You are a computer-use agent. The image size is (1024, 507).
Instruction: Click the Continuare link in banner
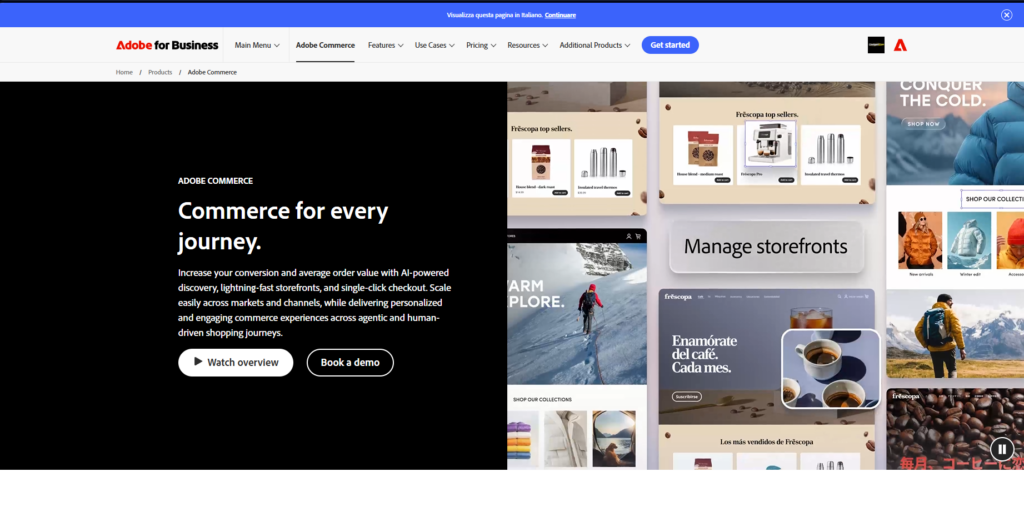tap(560, 15)
